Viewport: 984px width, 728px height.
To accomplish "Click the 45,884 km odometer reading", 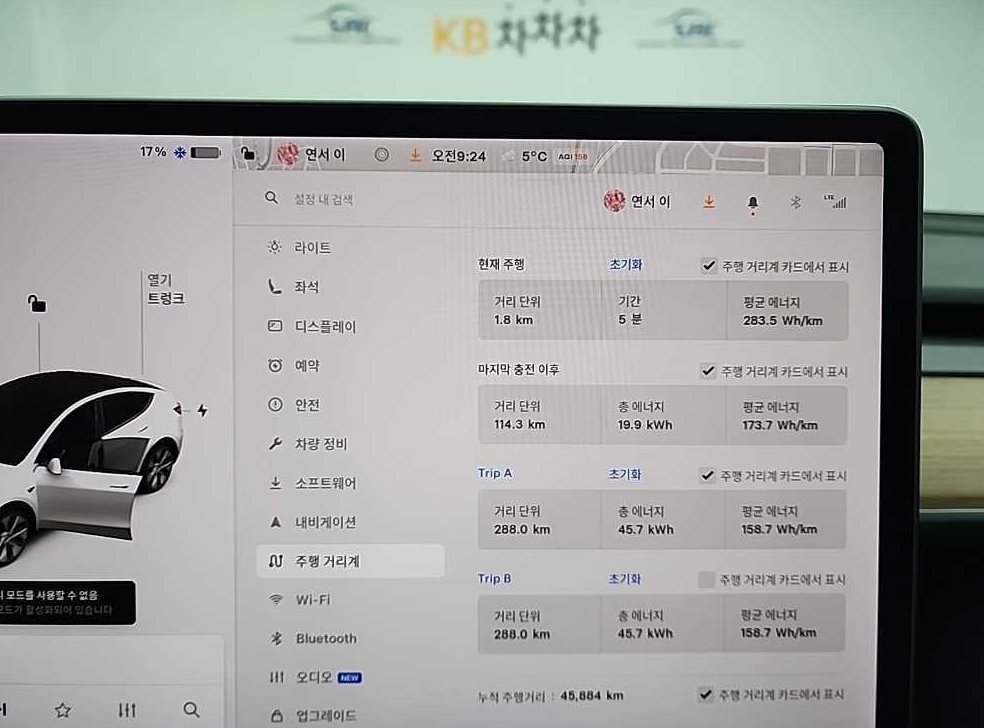I will click(591, 695).
